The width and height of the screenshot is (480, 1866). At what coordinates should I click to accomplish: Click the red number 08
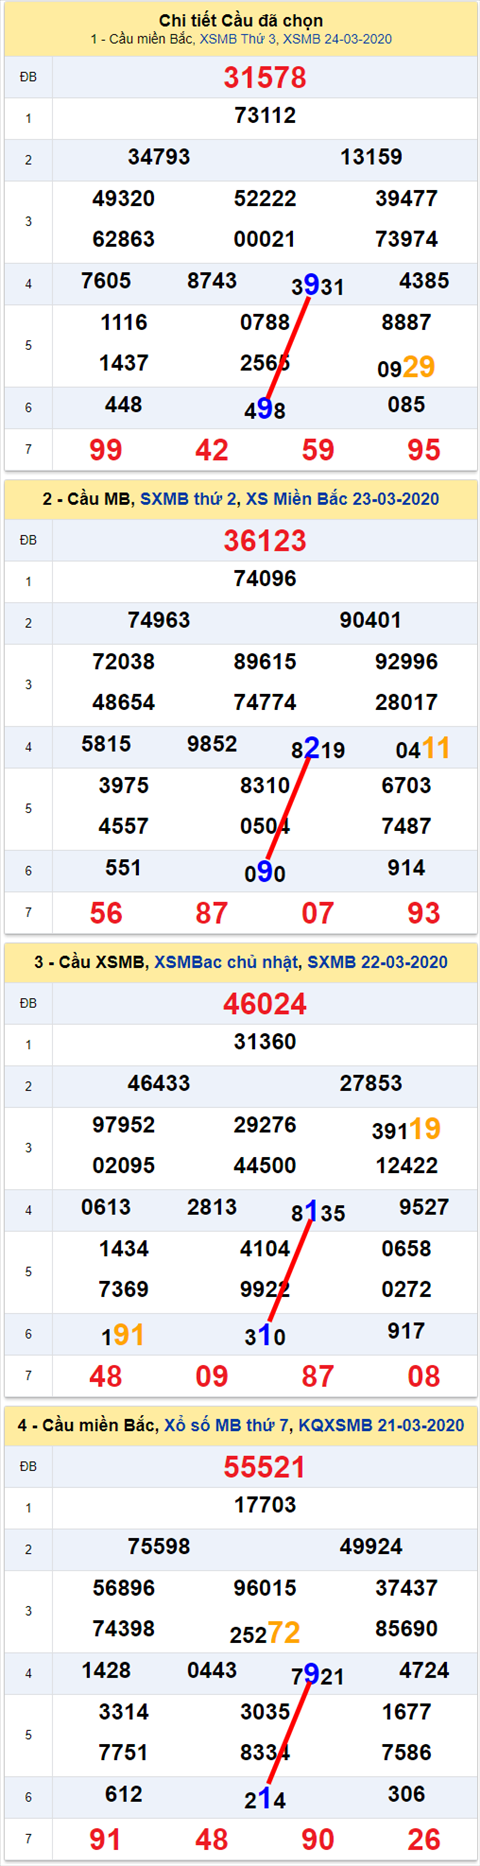pos(424,1376)
